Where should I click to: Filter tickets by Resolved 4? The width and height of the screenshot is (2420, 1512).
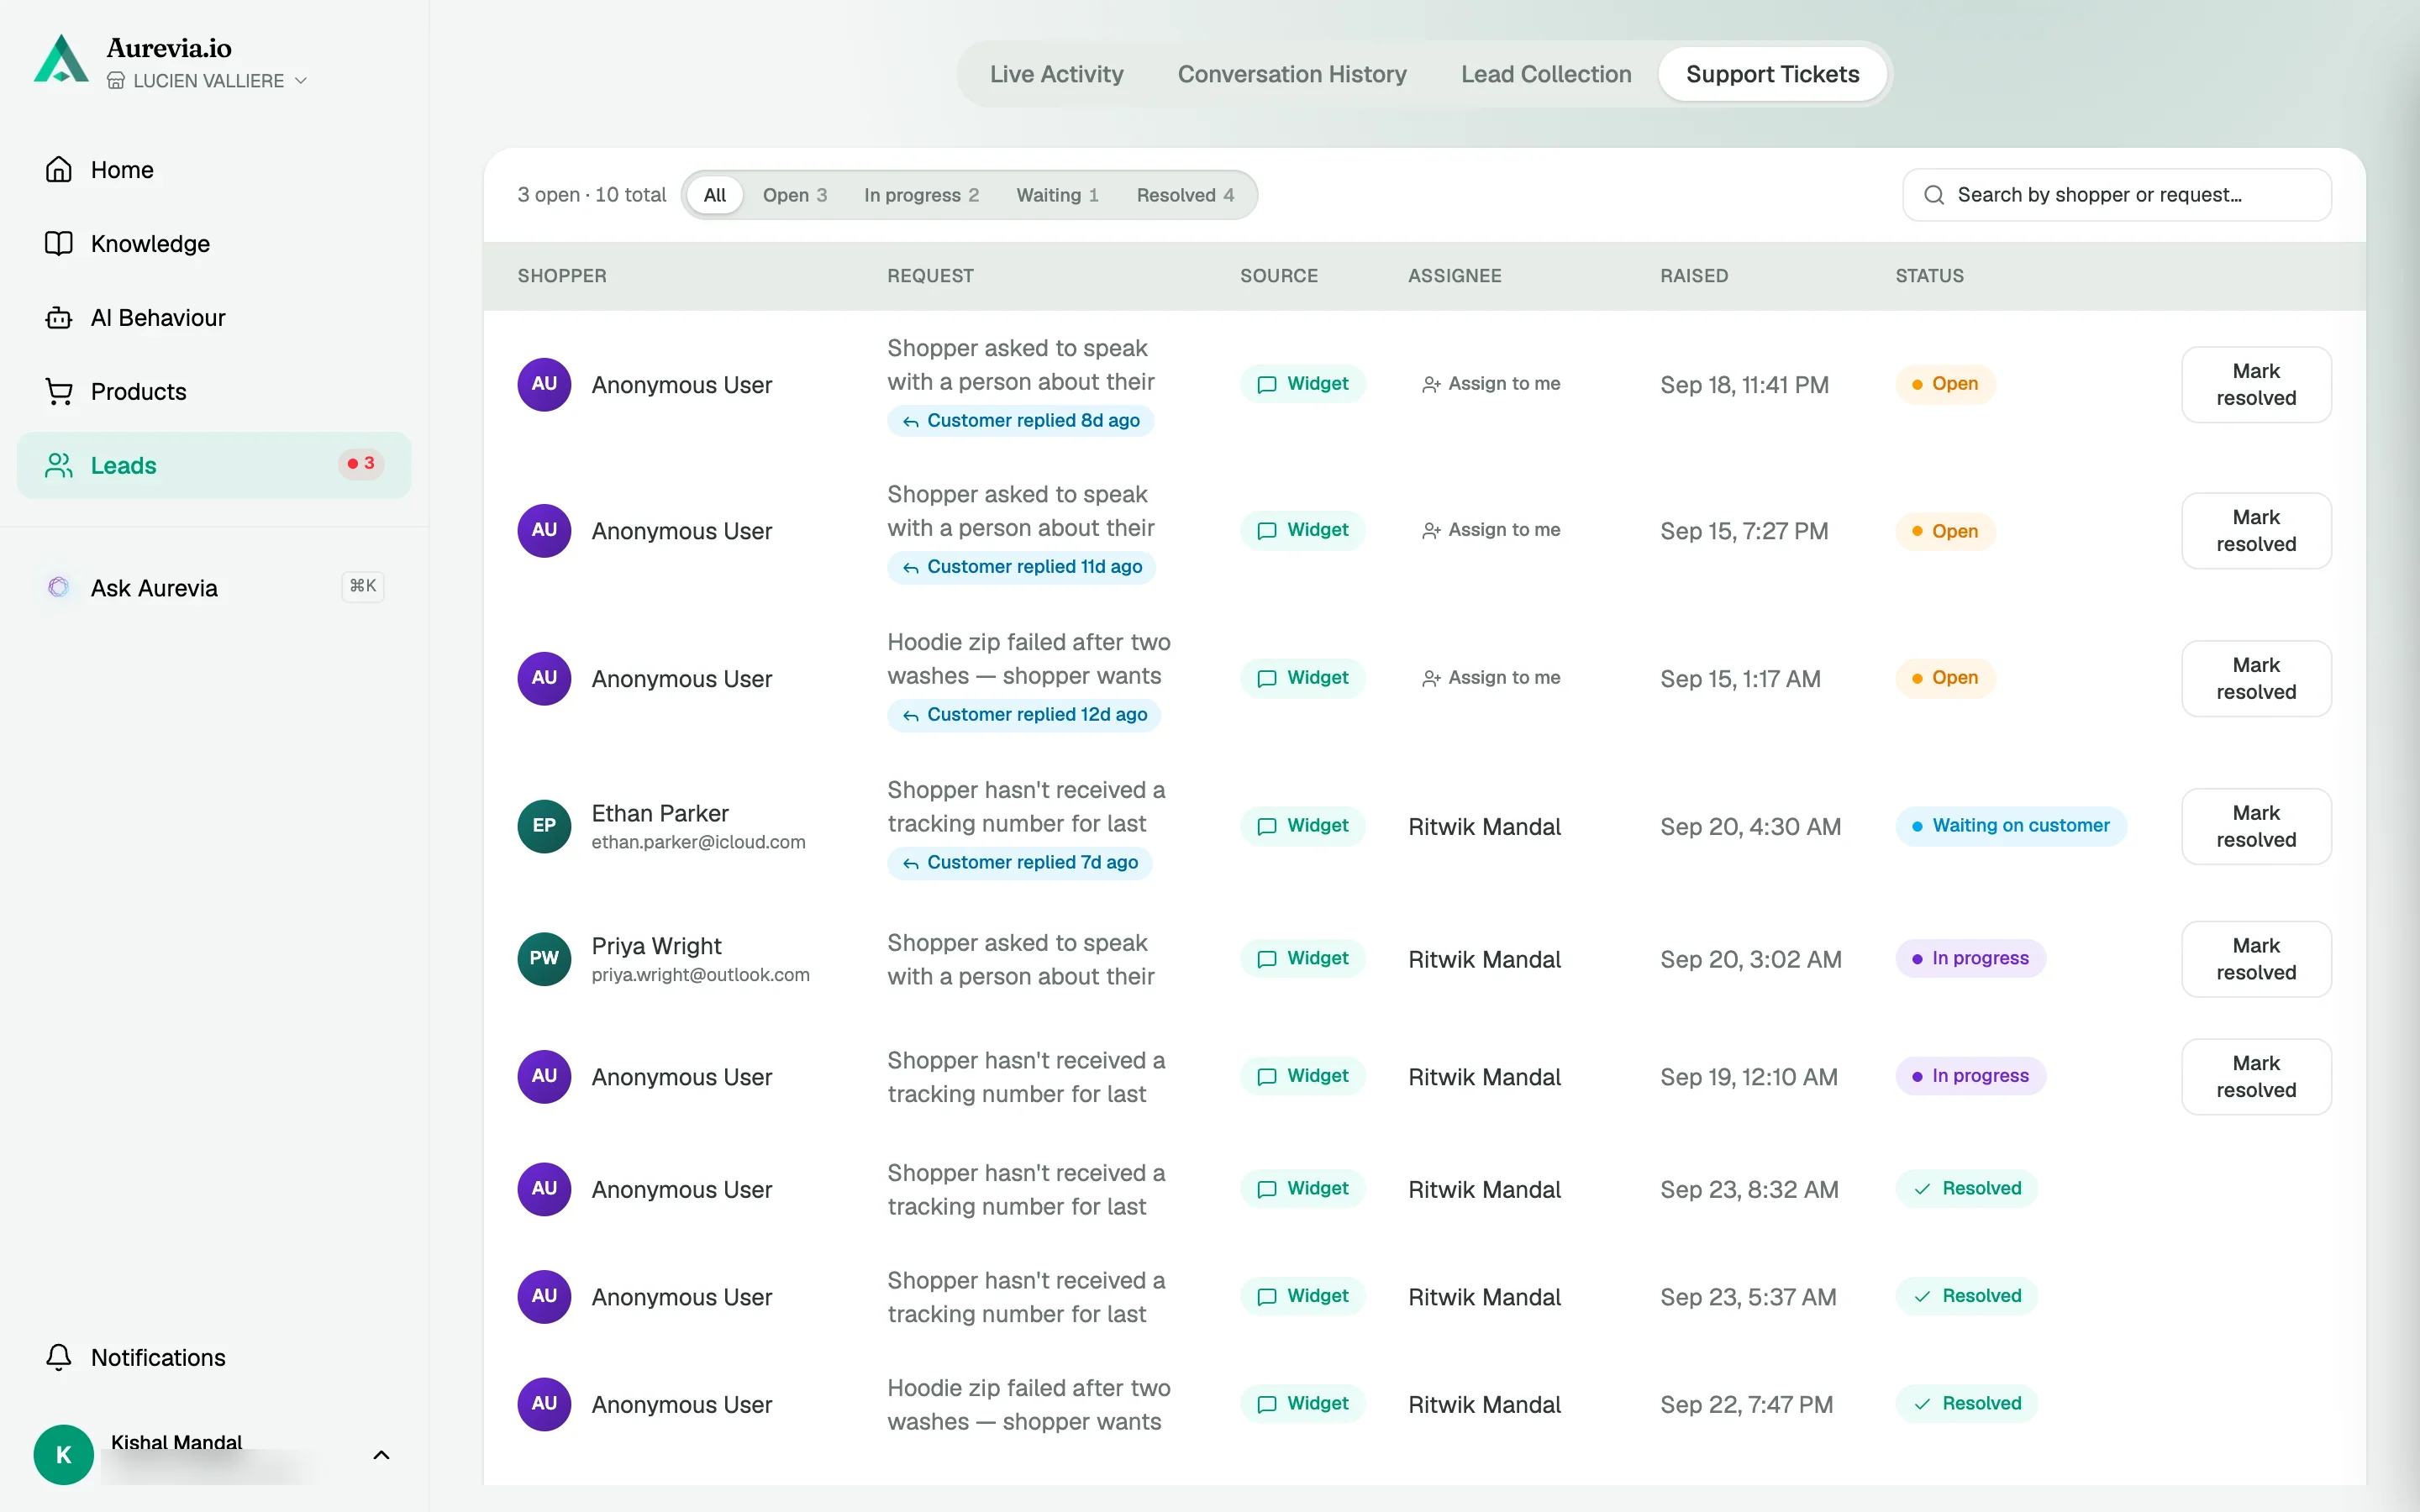[x=1185, y=195]
